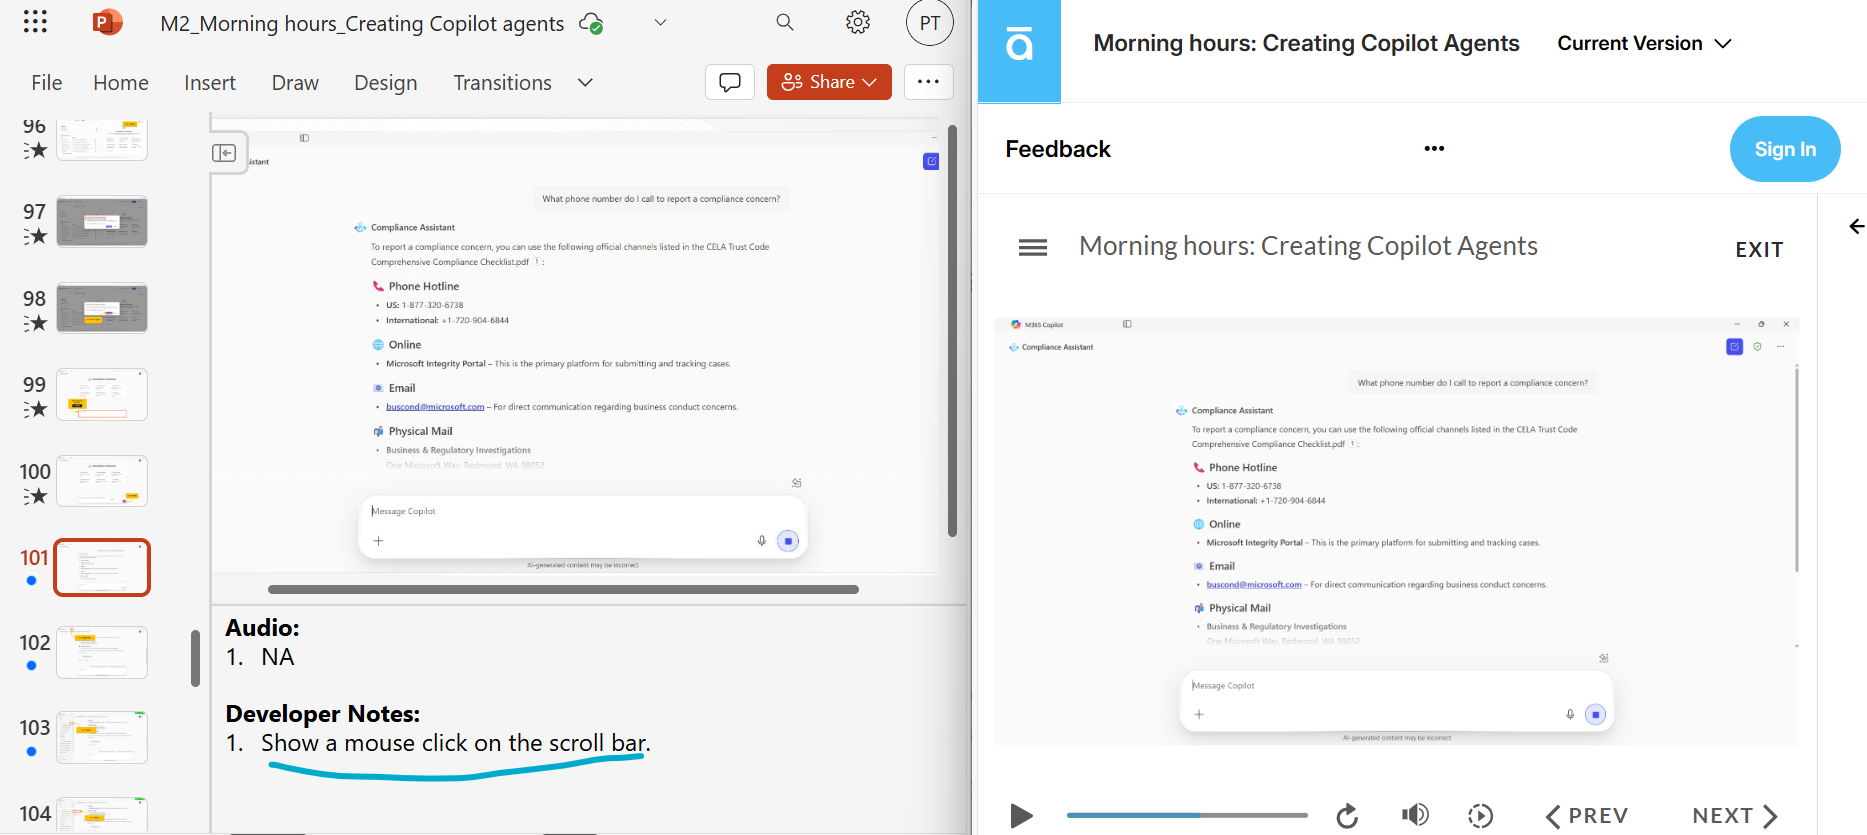
Task: Click the back arrow at the right edge
Action: tap(1856, 227)
